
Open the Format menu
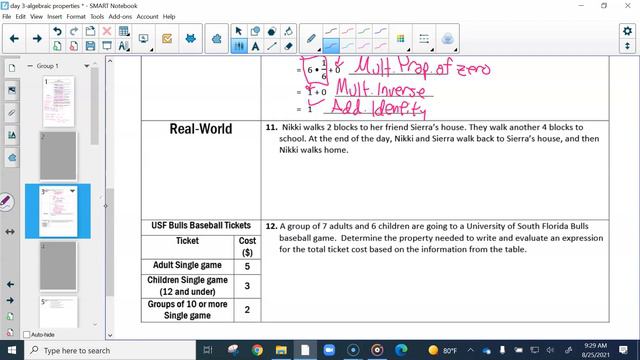[x=76, y=17]
